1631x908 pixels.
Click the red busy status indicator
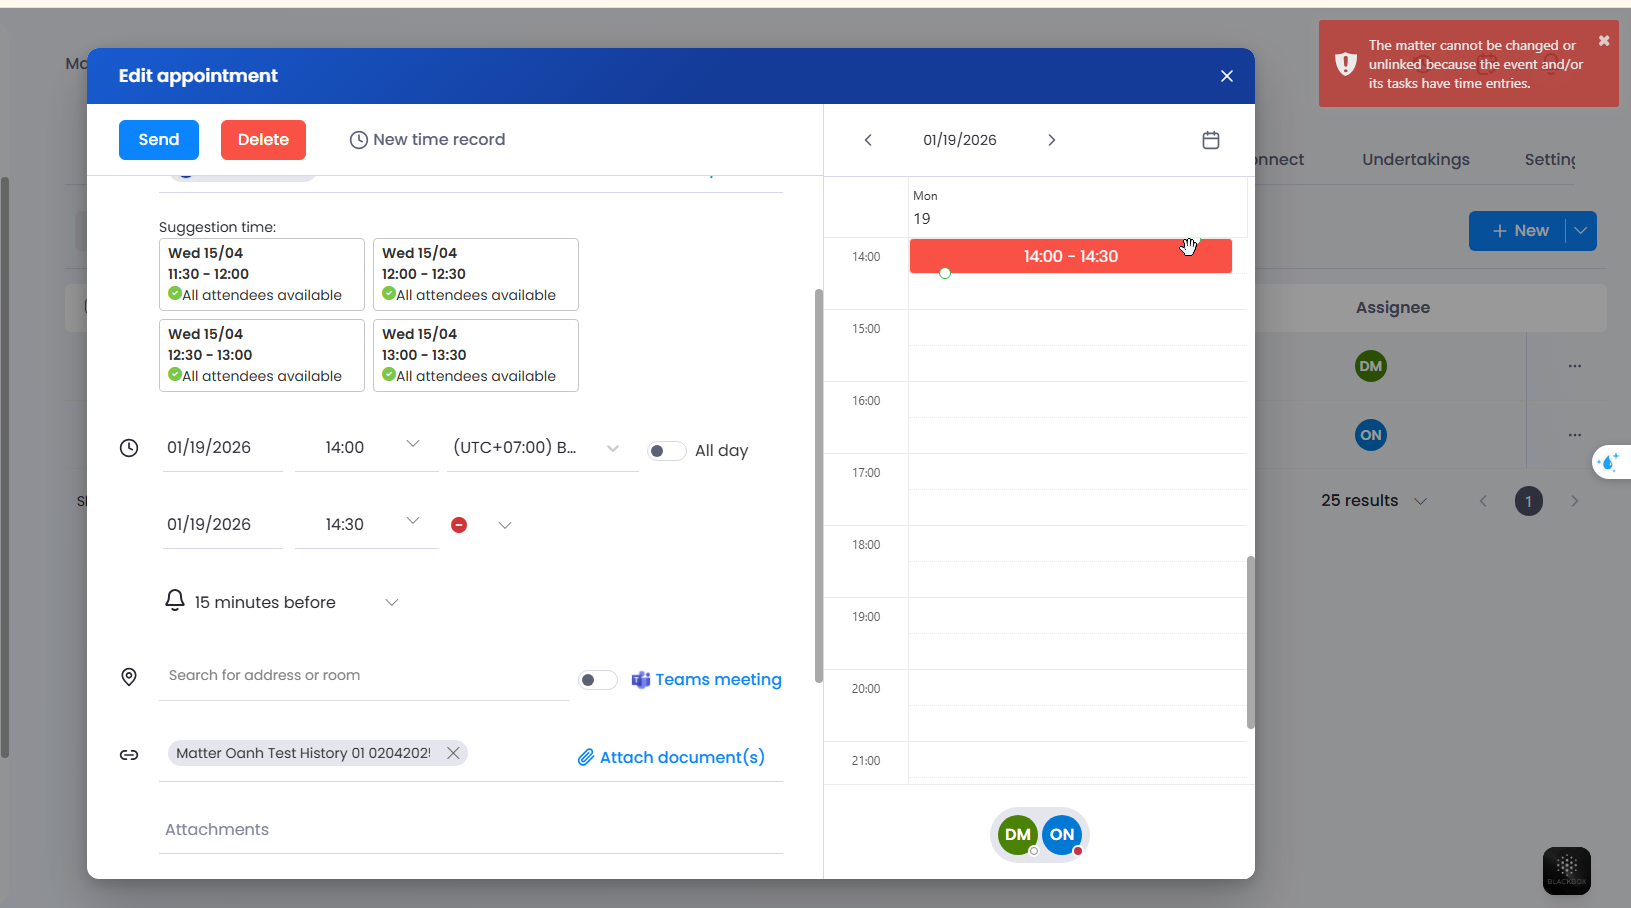tap(459, 525)
